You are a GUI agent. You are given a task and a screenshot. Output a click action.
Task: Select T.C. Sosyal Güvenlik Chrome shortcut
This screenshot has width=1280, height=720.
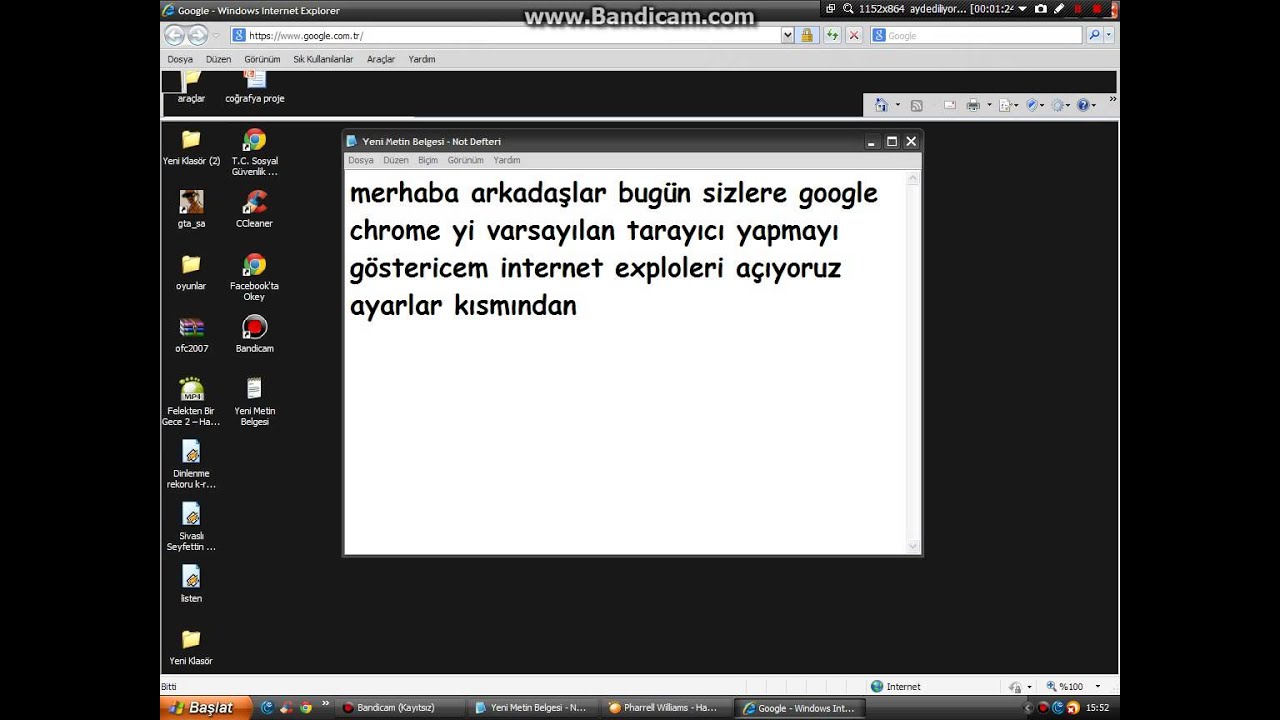[254, 152]
